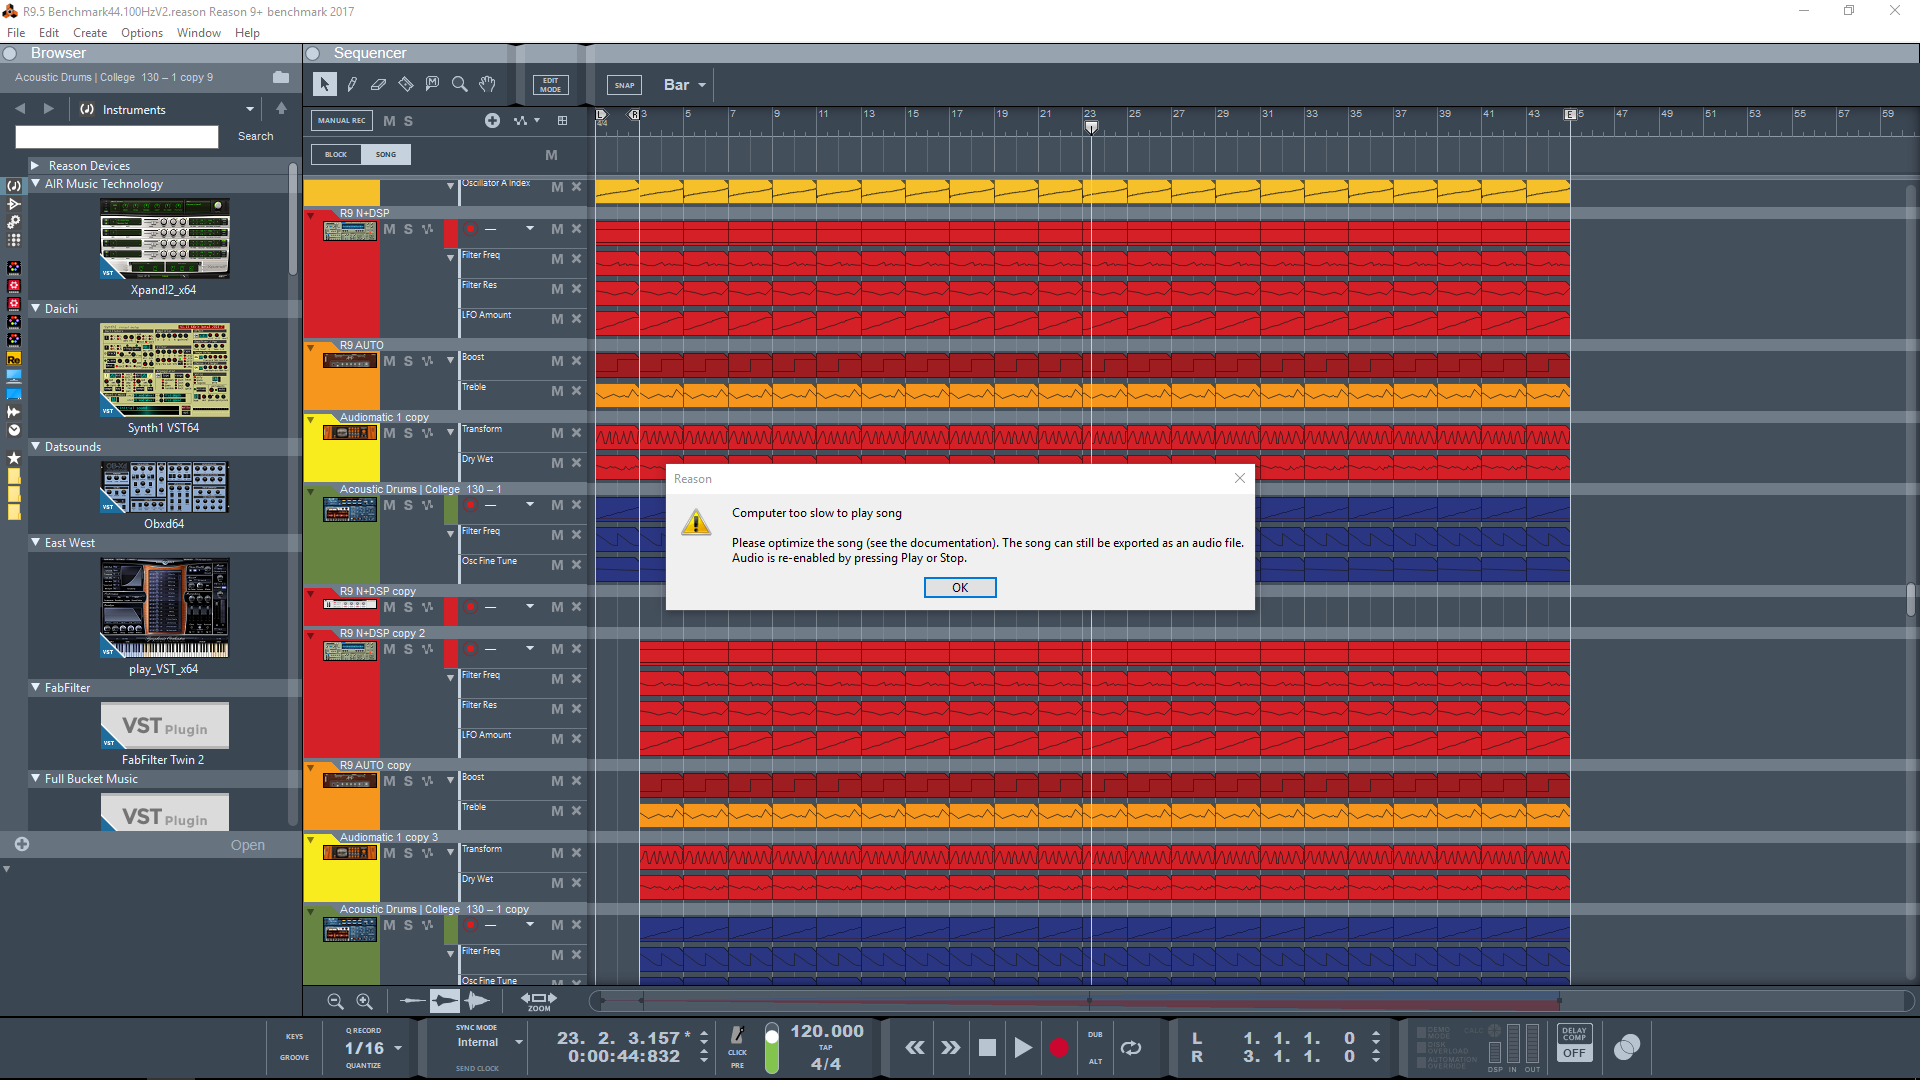This screenshot has width=1920, height=1080.
Task: Mute the R9 N+DSP track
Action: pos(389,230)
